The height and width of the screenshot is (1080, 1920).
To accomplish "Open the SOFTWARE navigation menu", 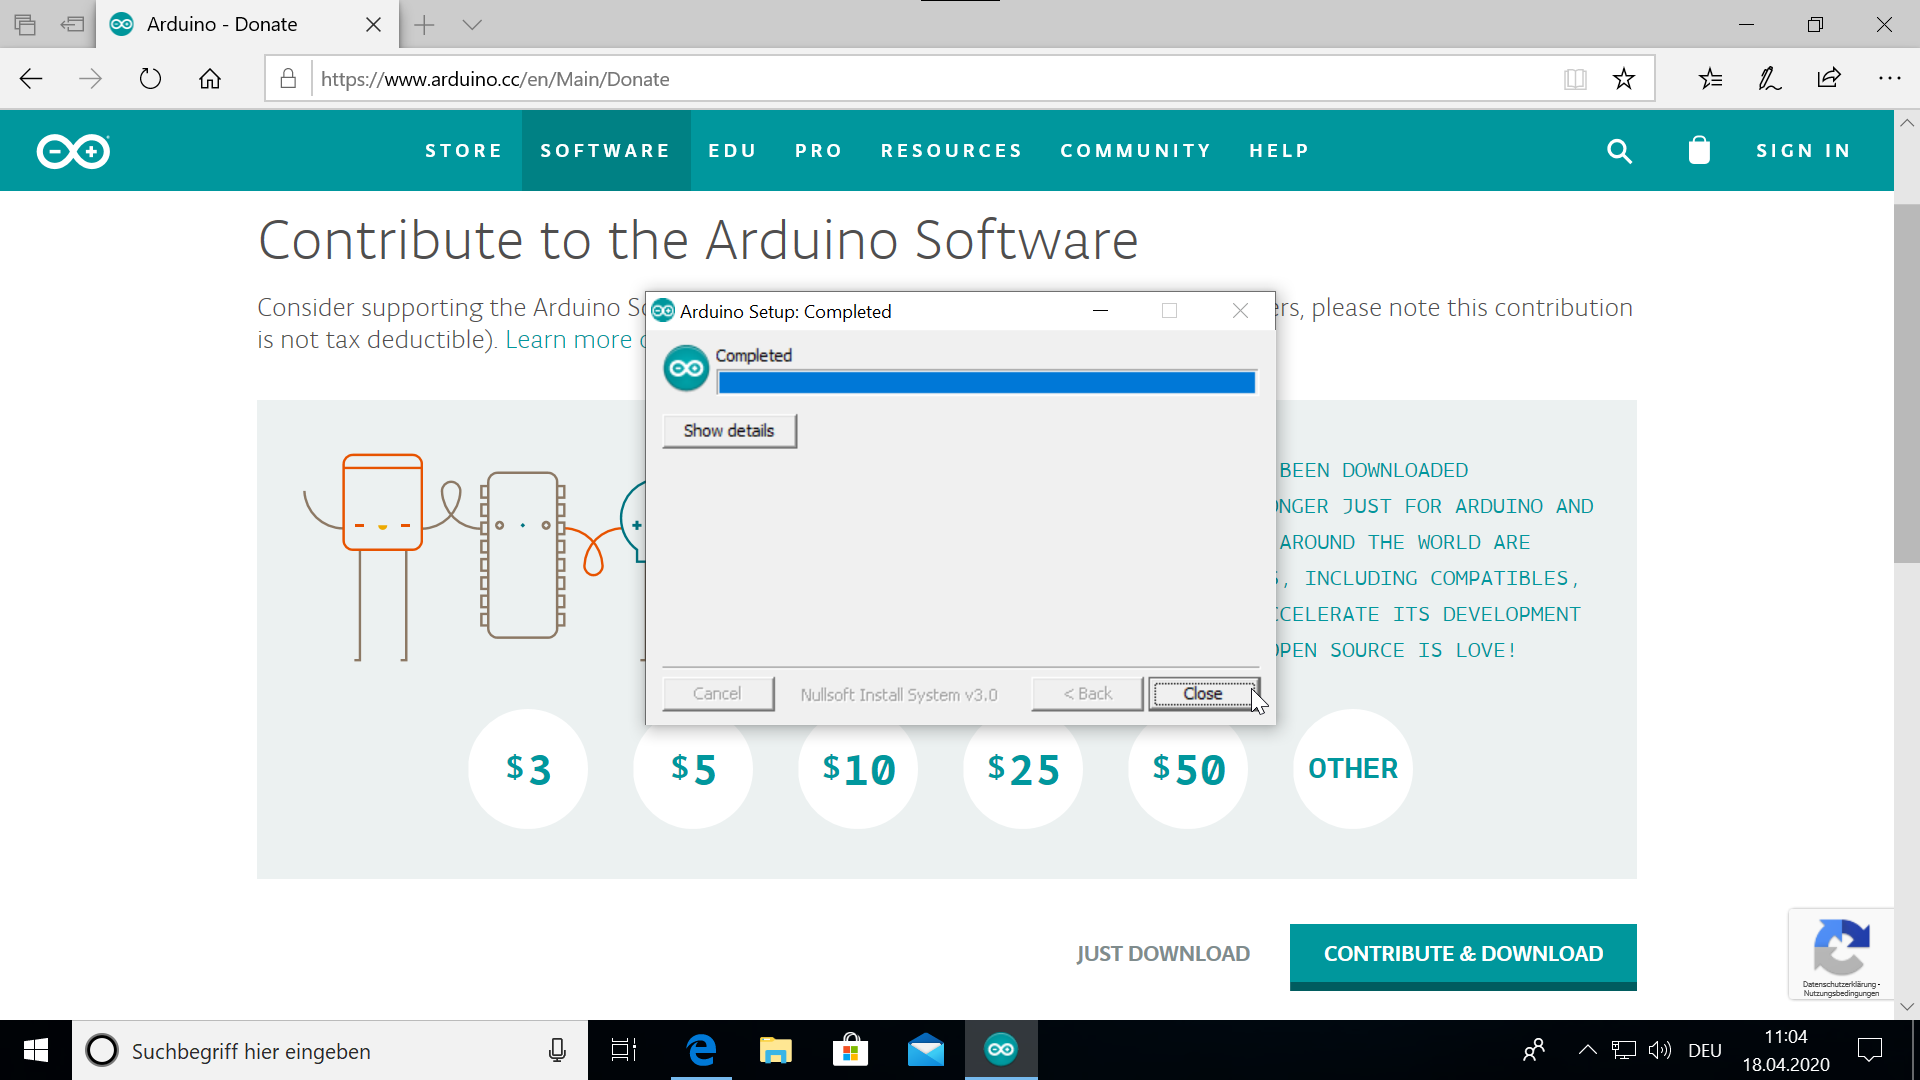I will [605, 151].
